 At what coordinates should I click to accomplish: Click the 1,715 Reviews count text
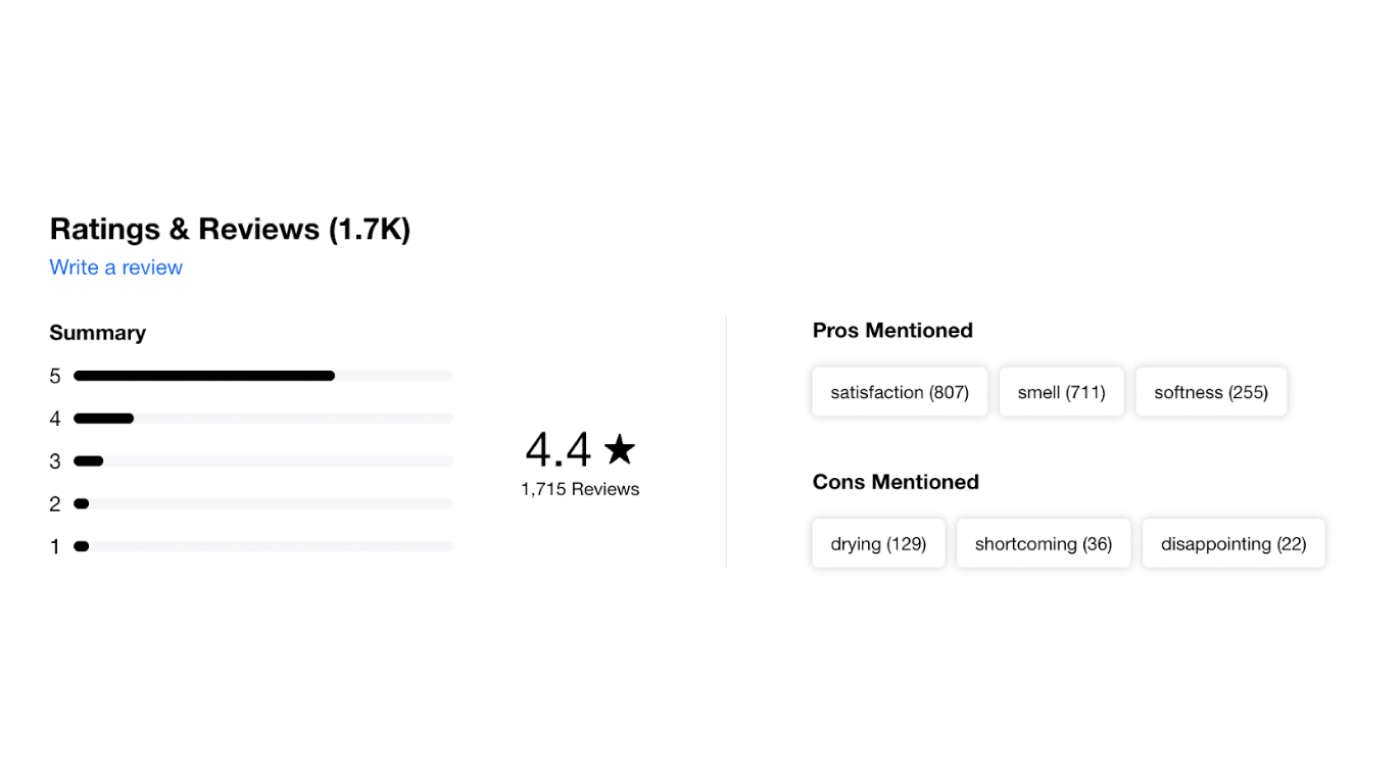[580, 489]
